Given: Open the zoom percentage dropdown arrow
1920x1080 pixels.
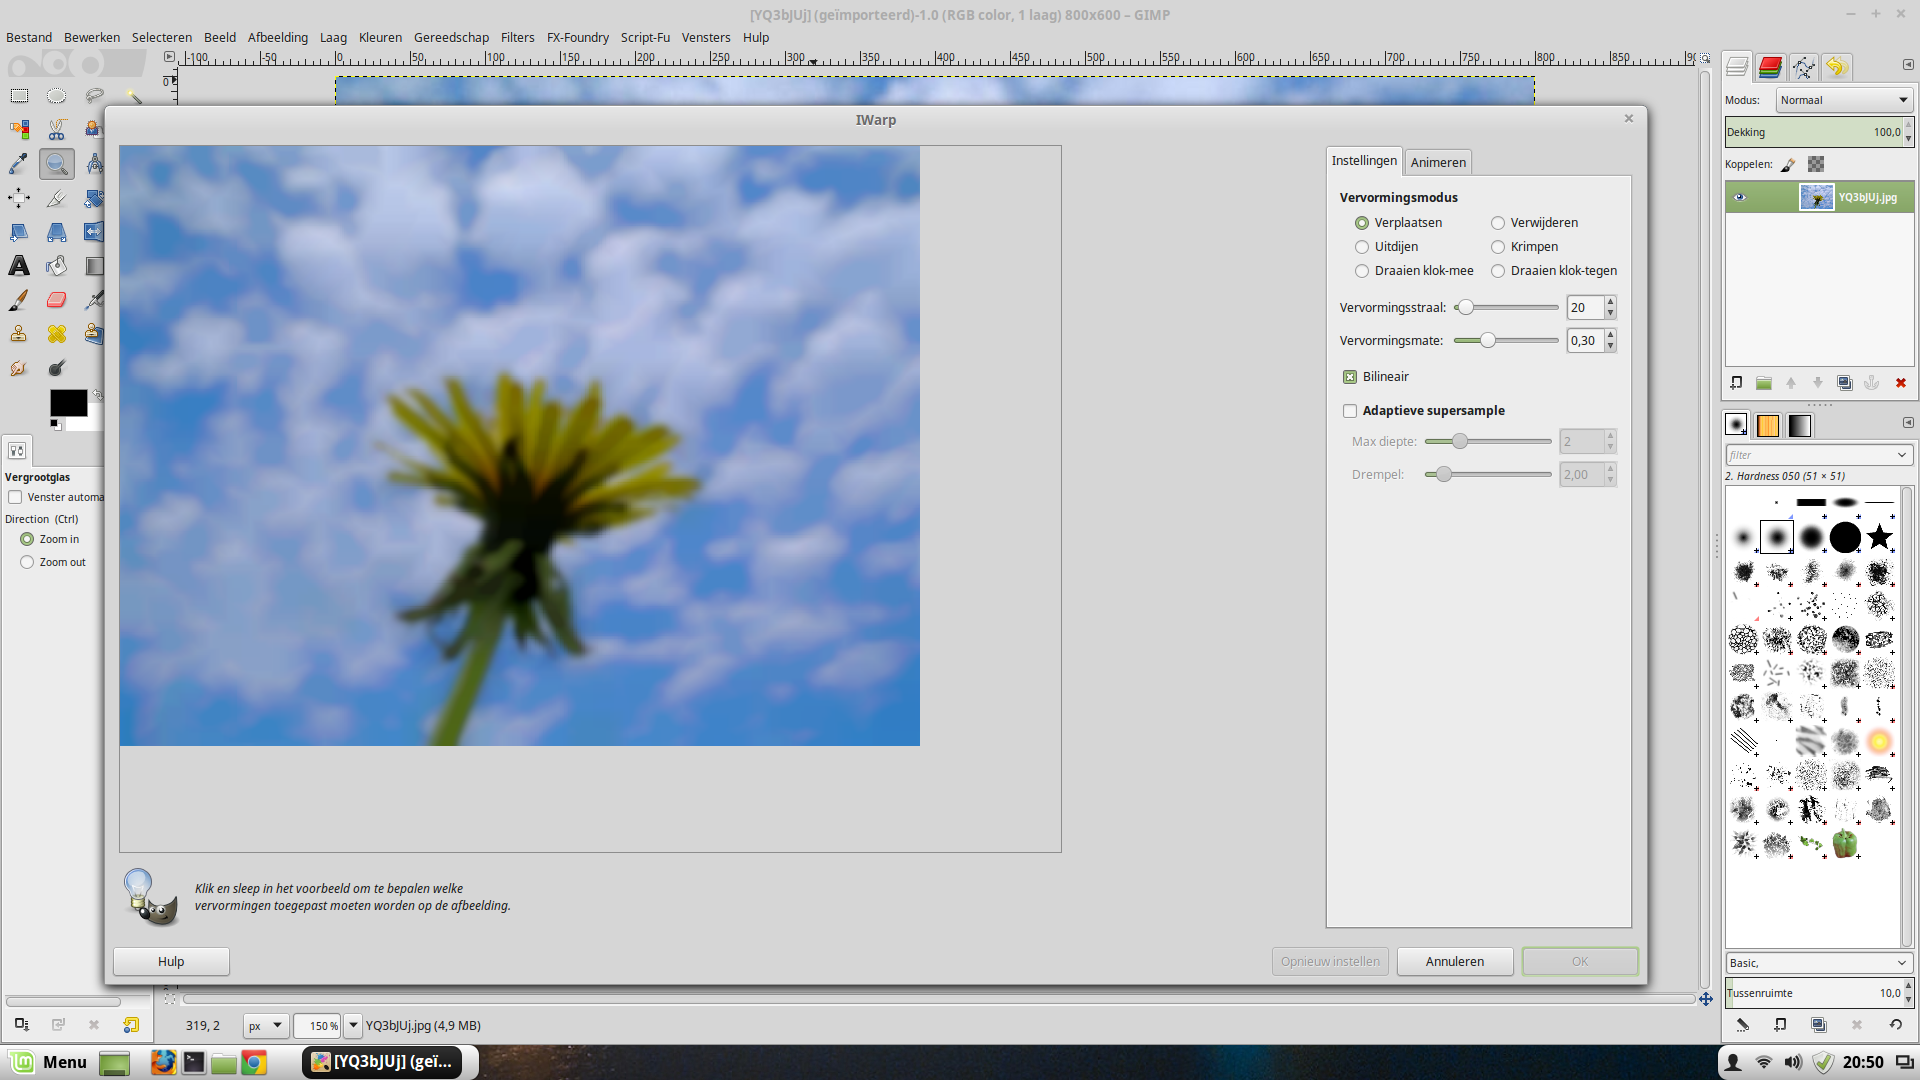Looking at the screenshot, I should 353,1026.
